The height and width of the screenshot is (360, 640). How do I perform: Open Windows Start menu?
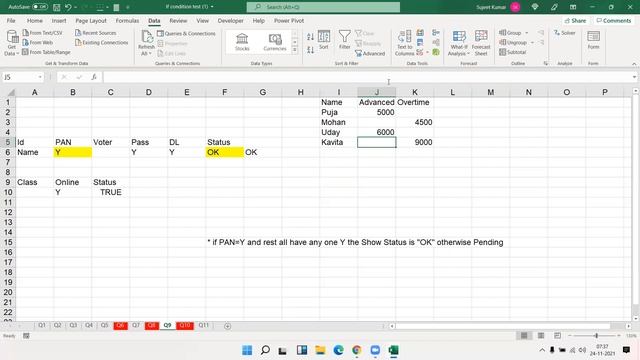(x=247, y=350)
